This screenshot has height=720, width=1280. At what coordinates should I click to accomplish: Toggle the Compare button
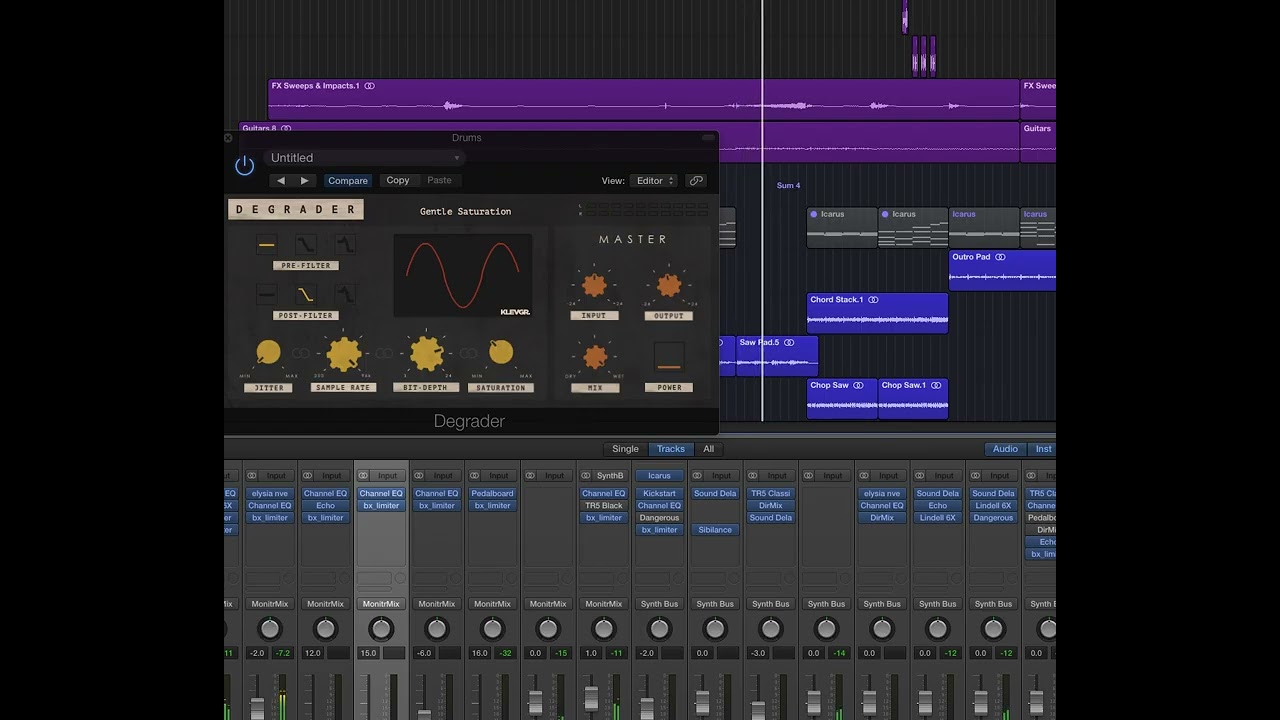point(348,181)
